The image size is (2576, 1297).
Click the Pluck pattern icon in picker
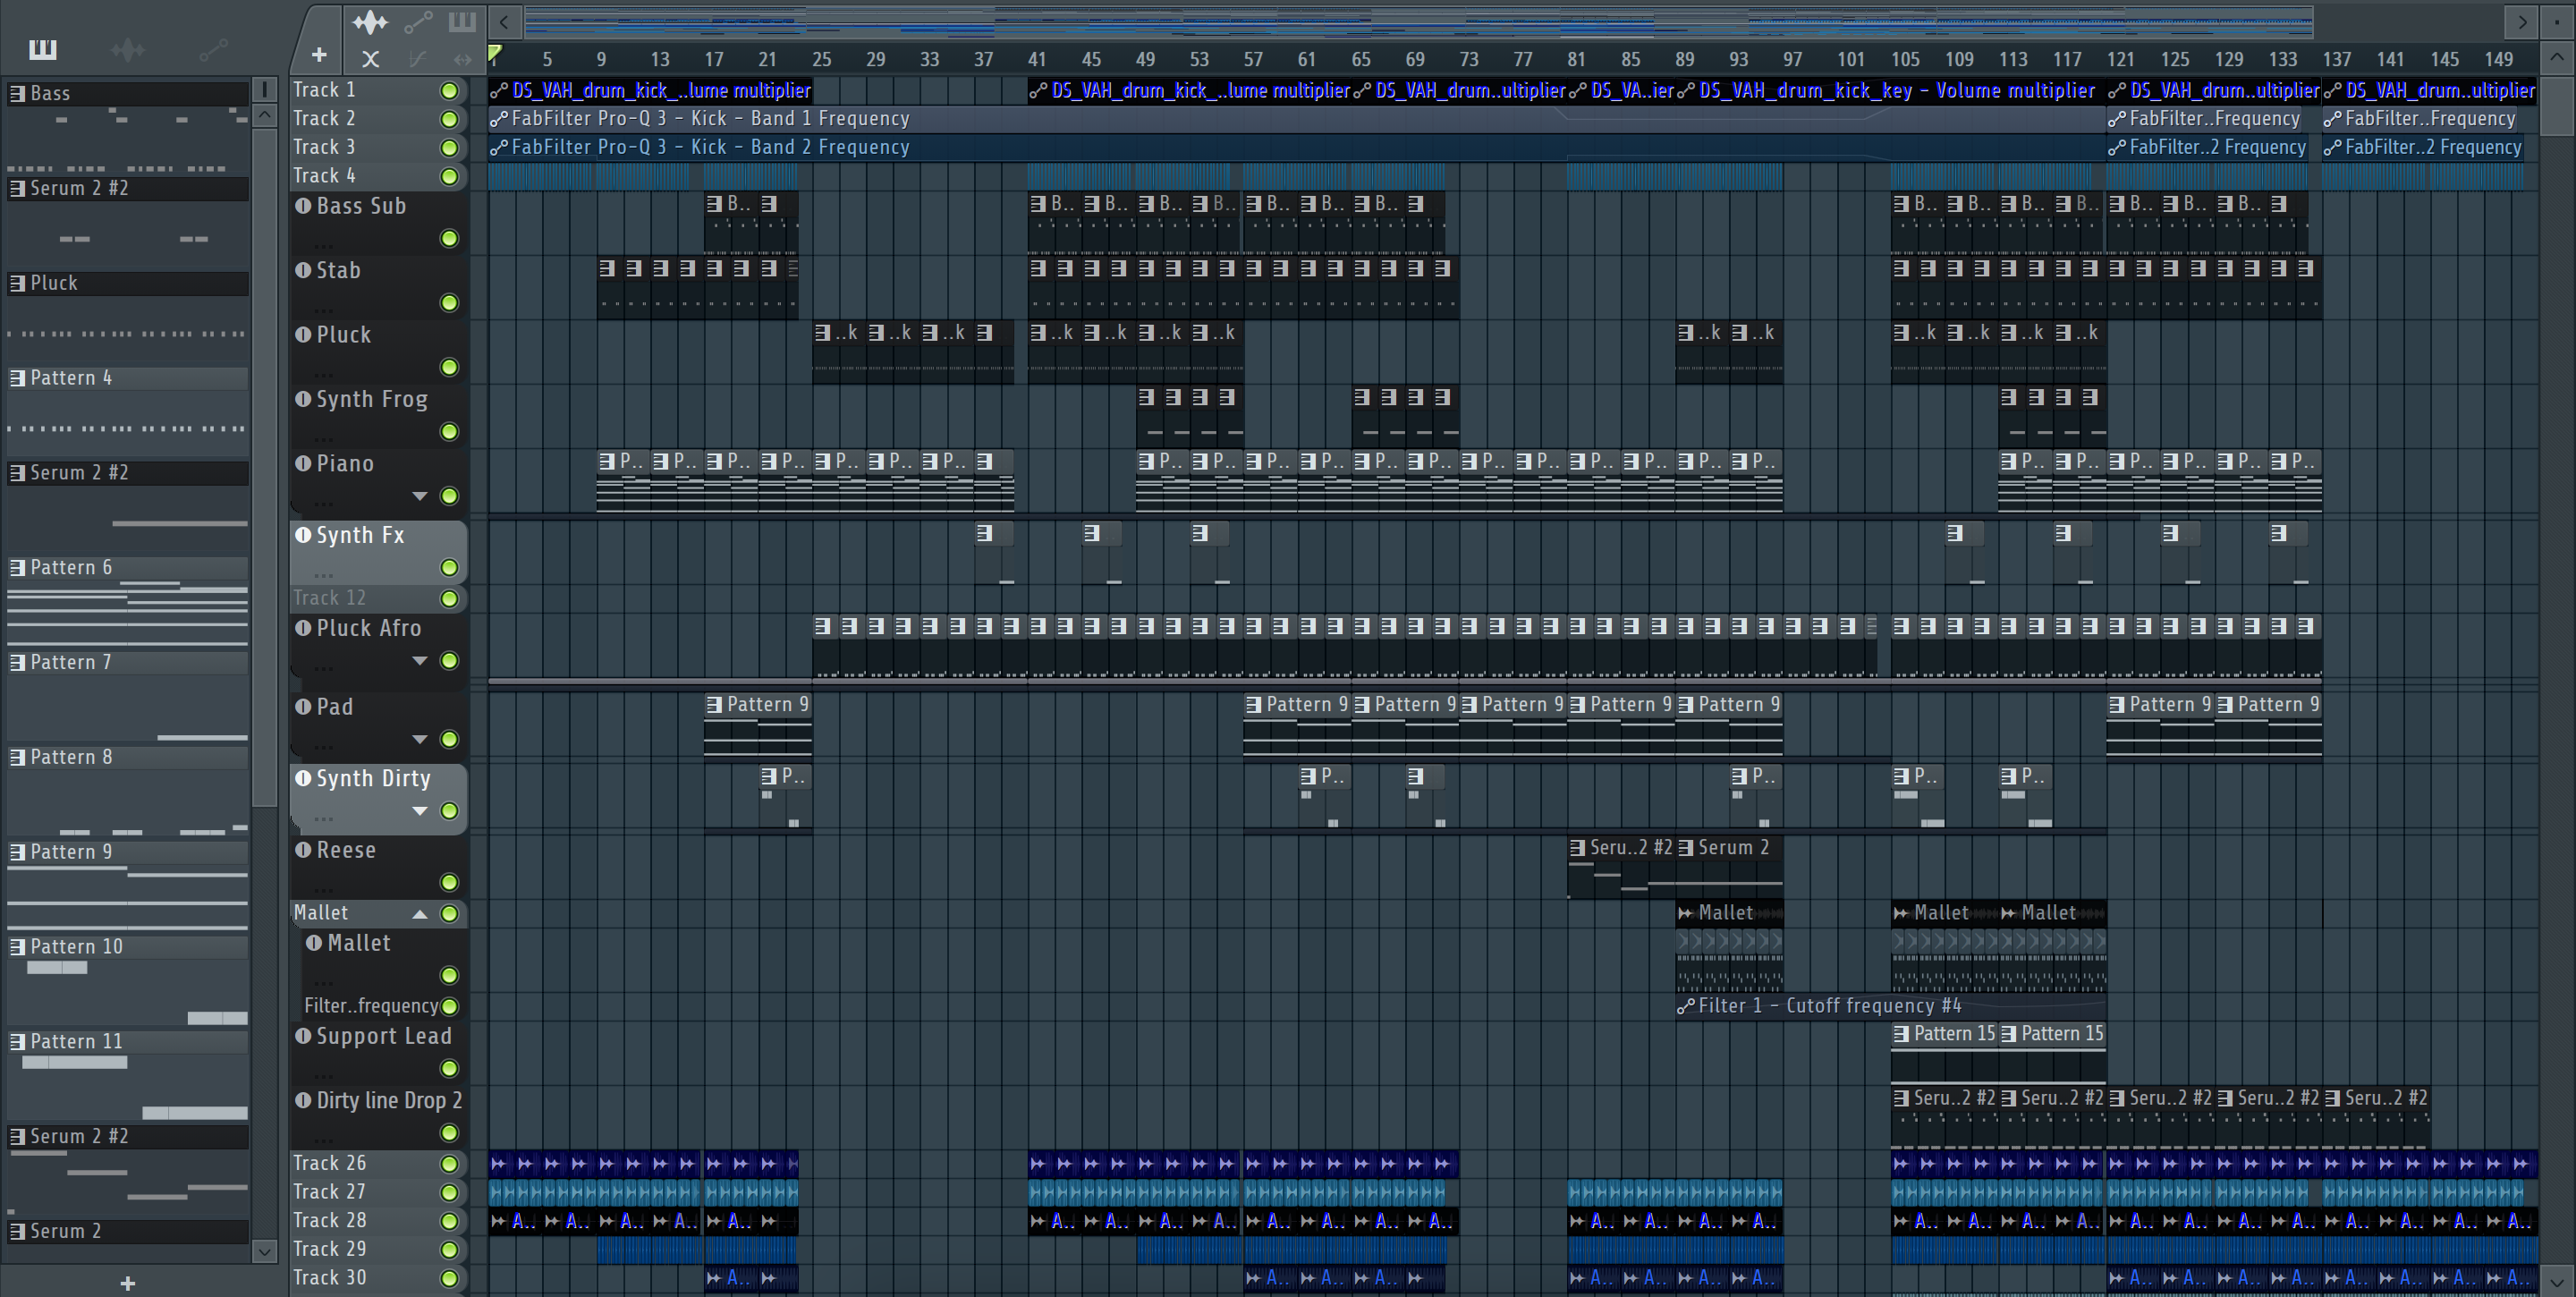pyautogui.click(x=17, y=283)
